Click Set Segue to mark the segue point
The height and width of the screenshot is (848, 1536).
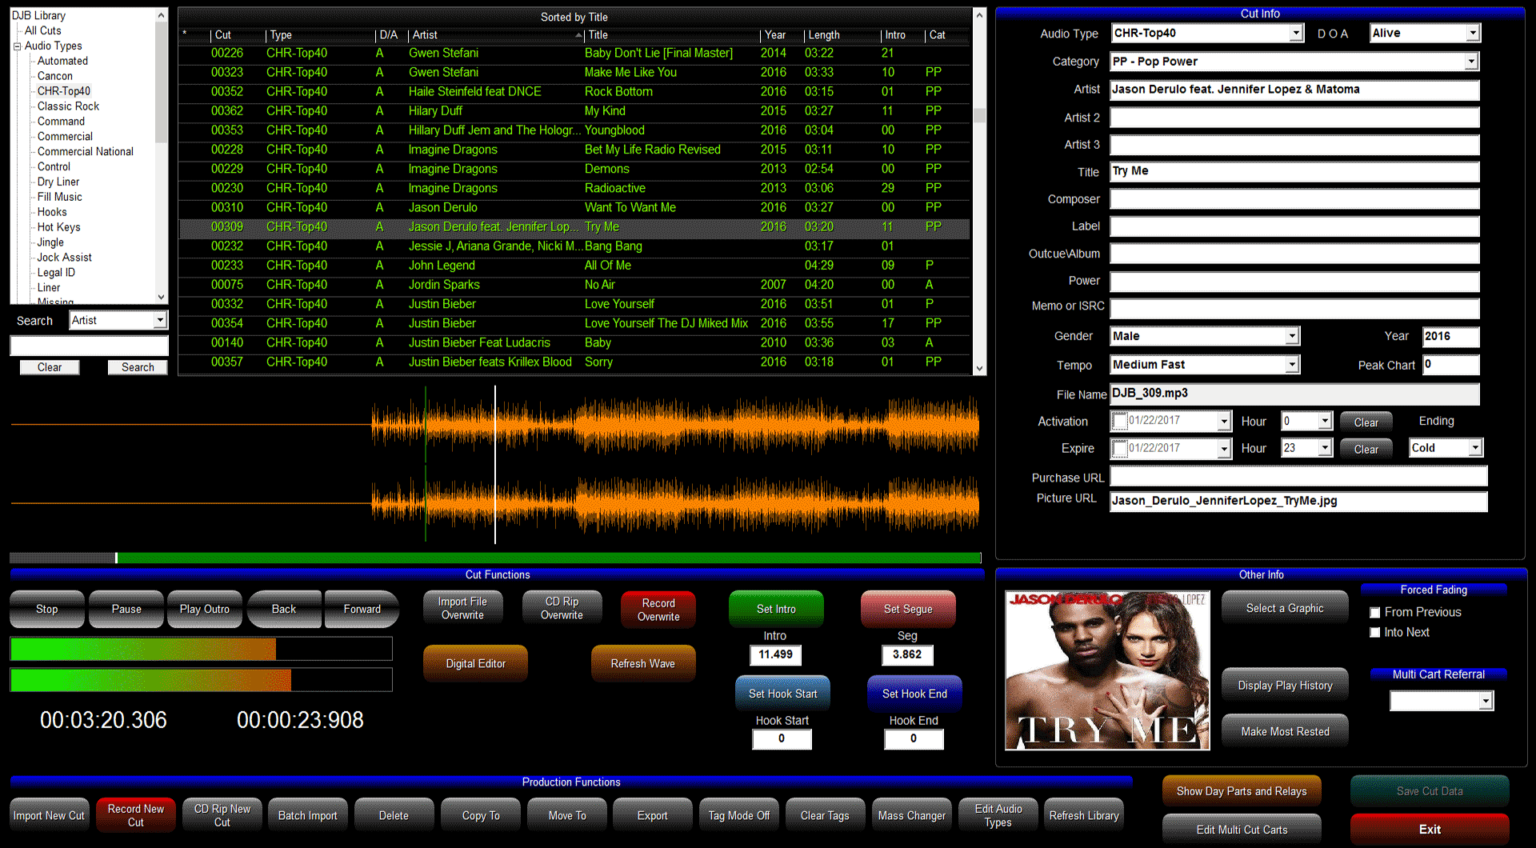(x=907, y=608)
